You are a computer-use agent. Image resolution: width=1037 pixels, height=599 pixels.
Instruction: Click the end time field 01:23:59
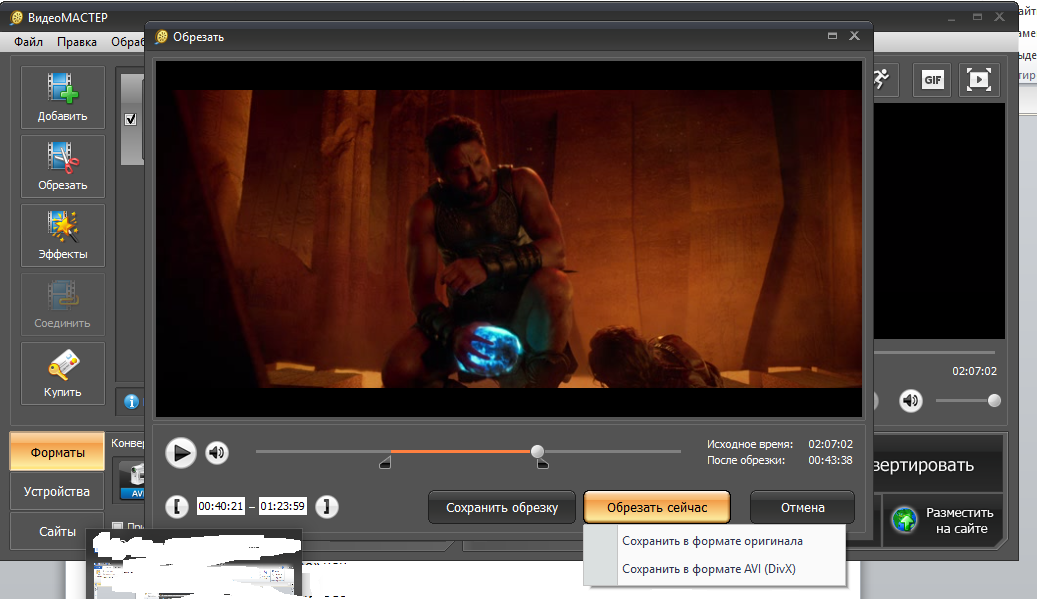click(282, 506)
